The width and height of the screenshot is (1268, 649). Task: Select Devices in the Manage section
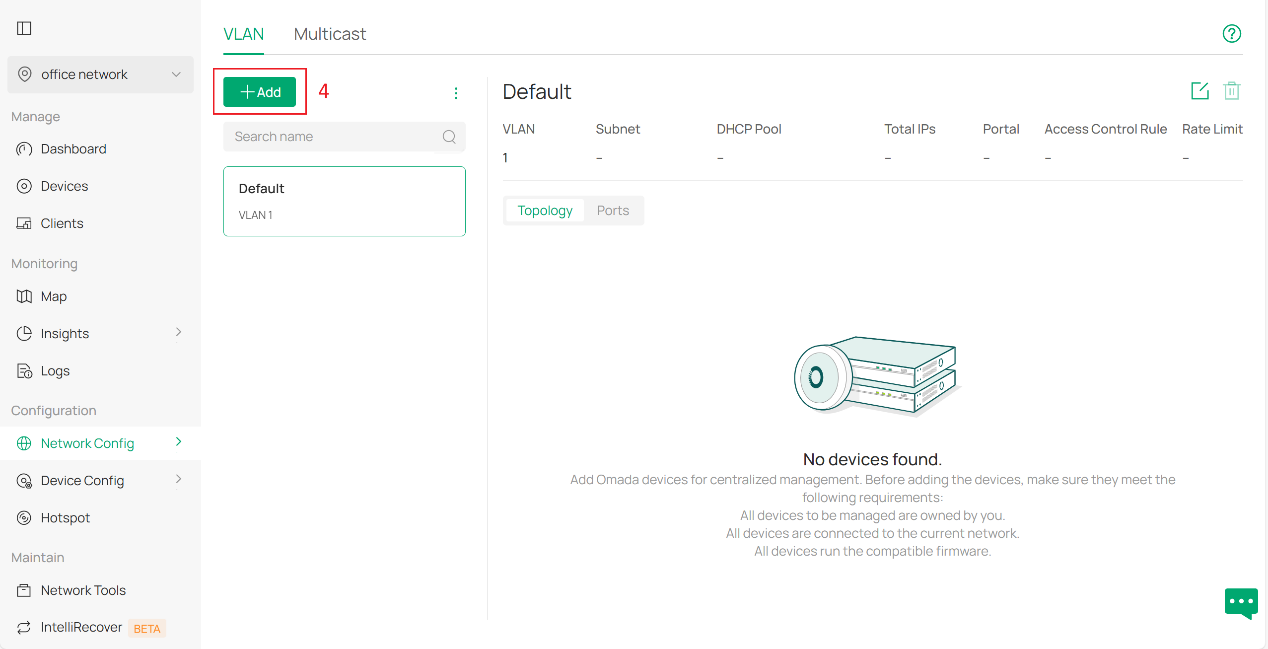[x=63, y=185]
